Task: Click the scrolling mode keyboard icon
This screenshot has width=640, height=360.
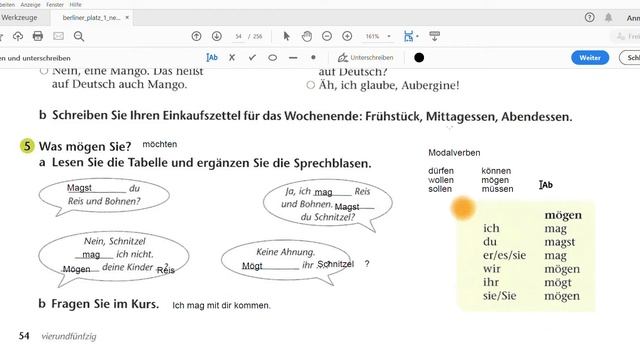Action: point(434,36)
